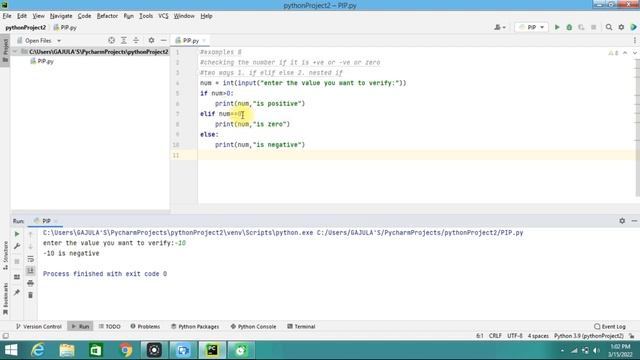Open Google Chrome from taskbar

point(126,350)
